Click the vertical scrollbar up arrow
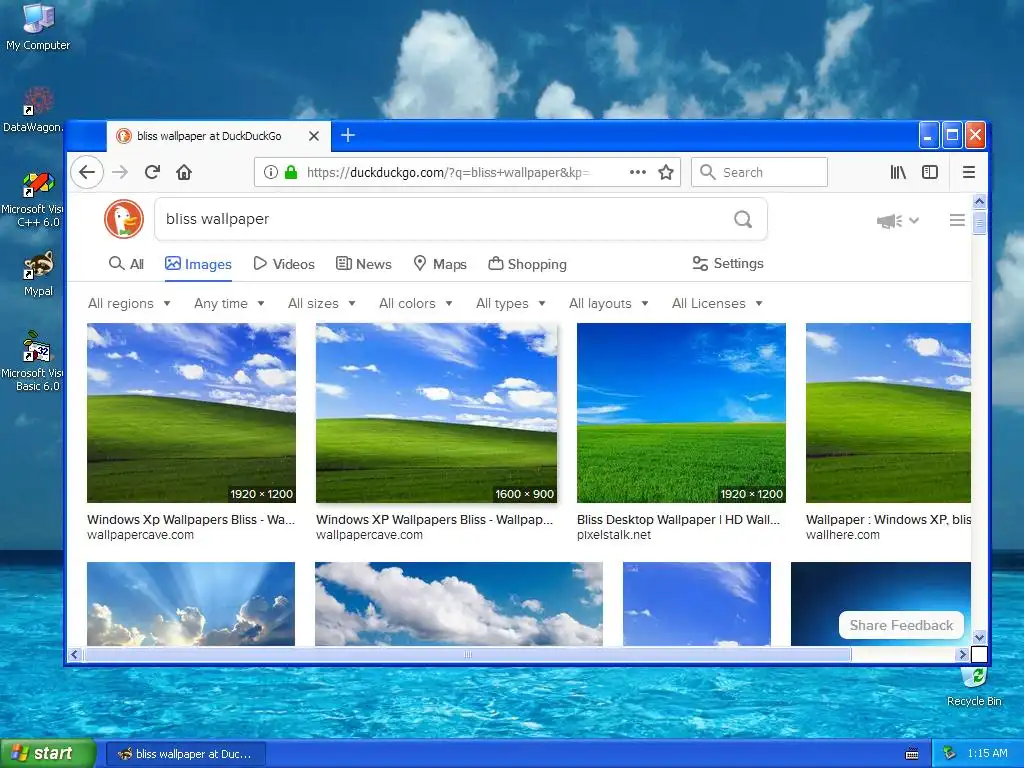This screenshot has height=768, width=1024. tap(979, 201)
